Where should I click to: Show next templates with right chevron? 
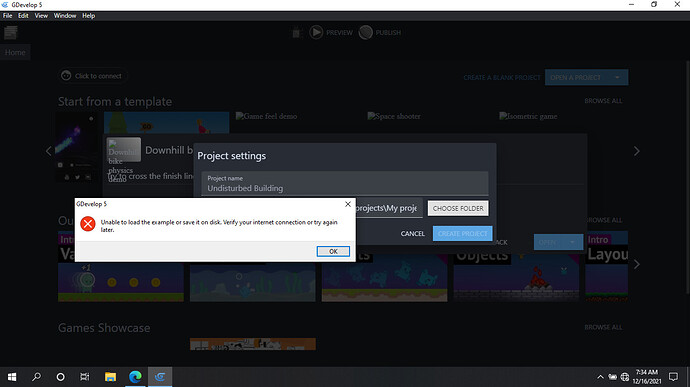point(636,151)
